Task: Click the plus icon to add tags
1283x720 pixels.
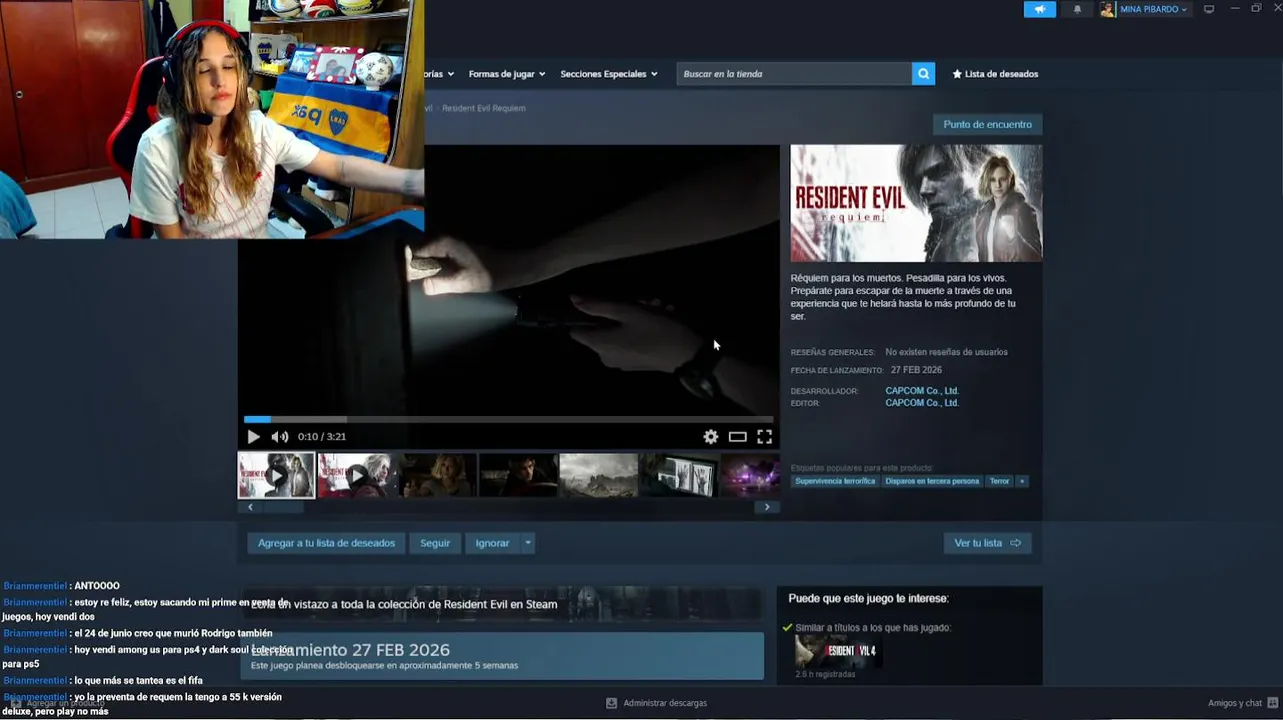Action: 1022,481
